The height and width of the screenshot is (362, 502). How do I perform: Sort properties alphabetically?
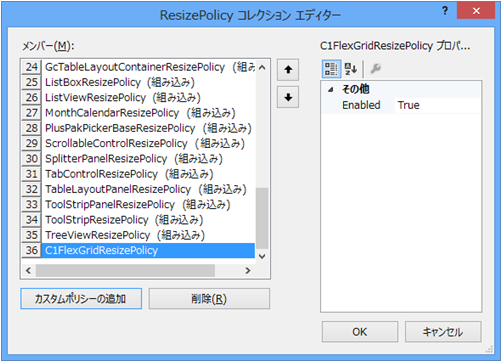[350, 69]
